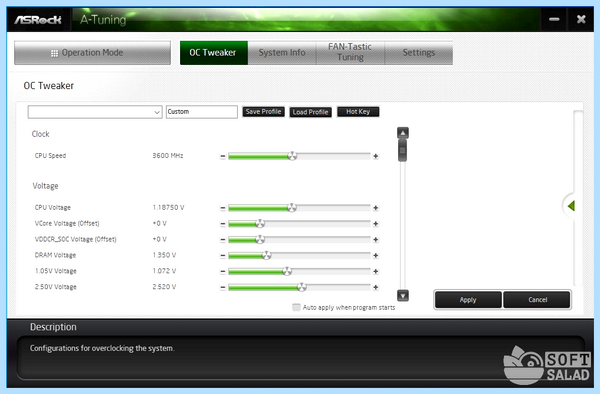Image resolution: width=600 pixels, height=394 pixels.
Task: Click the DRAM Voltage slider handle
Action: pyautogui.click(x=267, y=255)
